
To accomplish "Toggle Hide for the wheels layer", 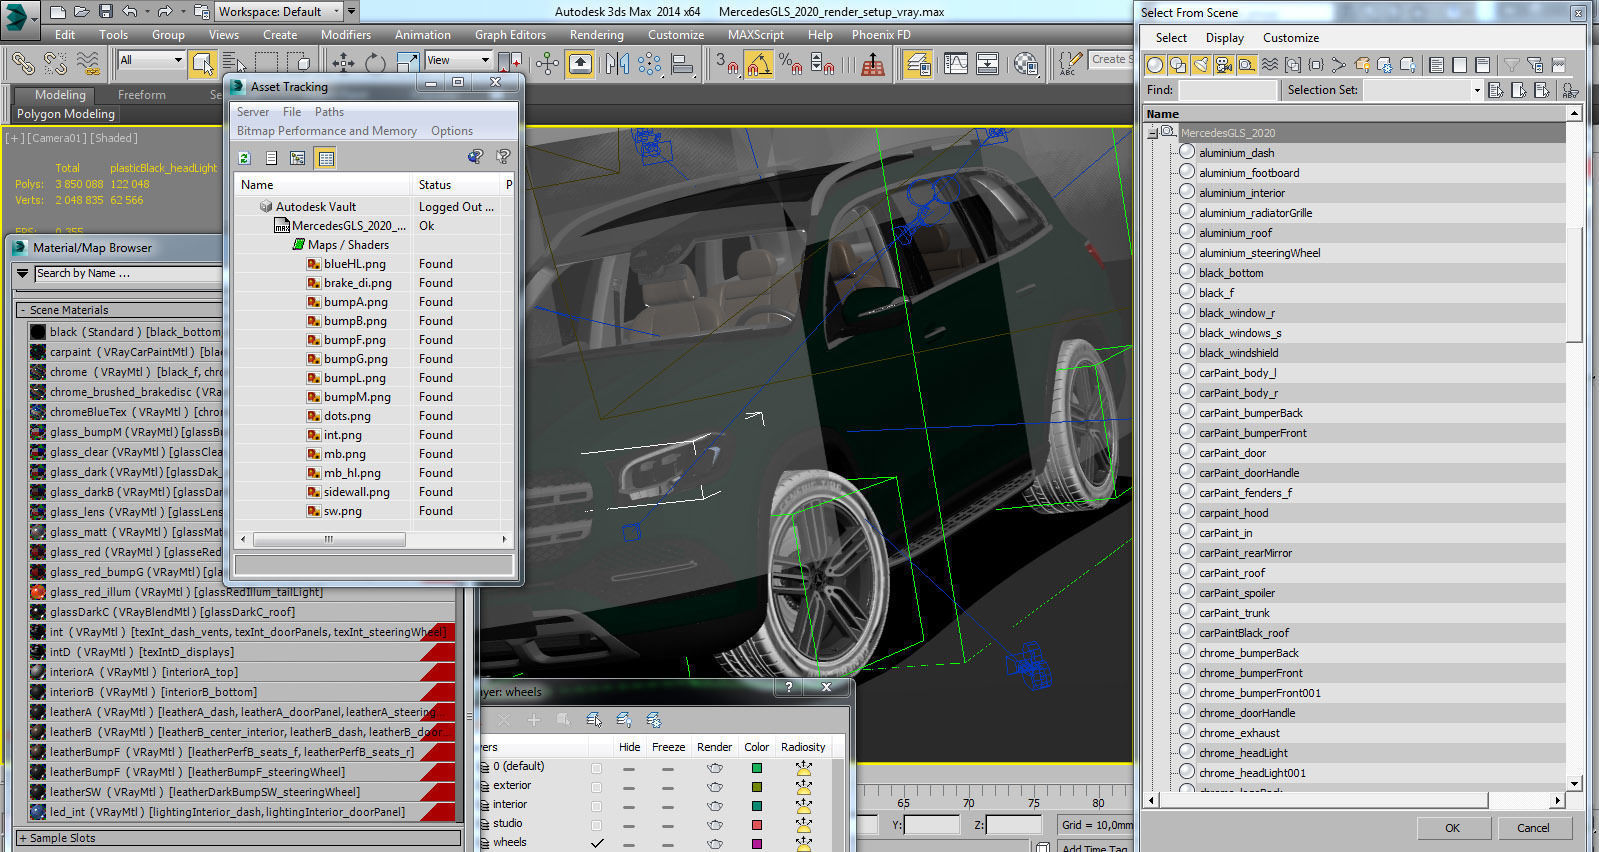I will [x=629, y=844].
